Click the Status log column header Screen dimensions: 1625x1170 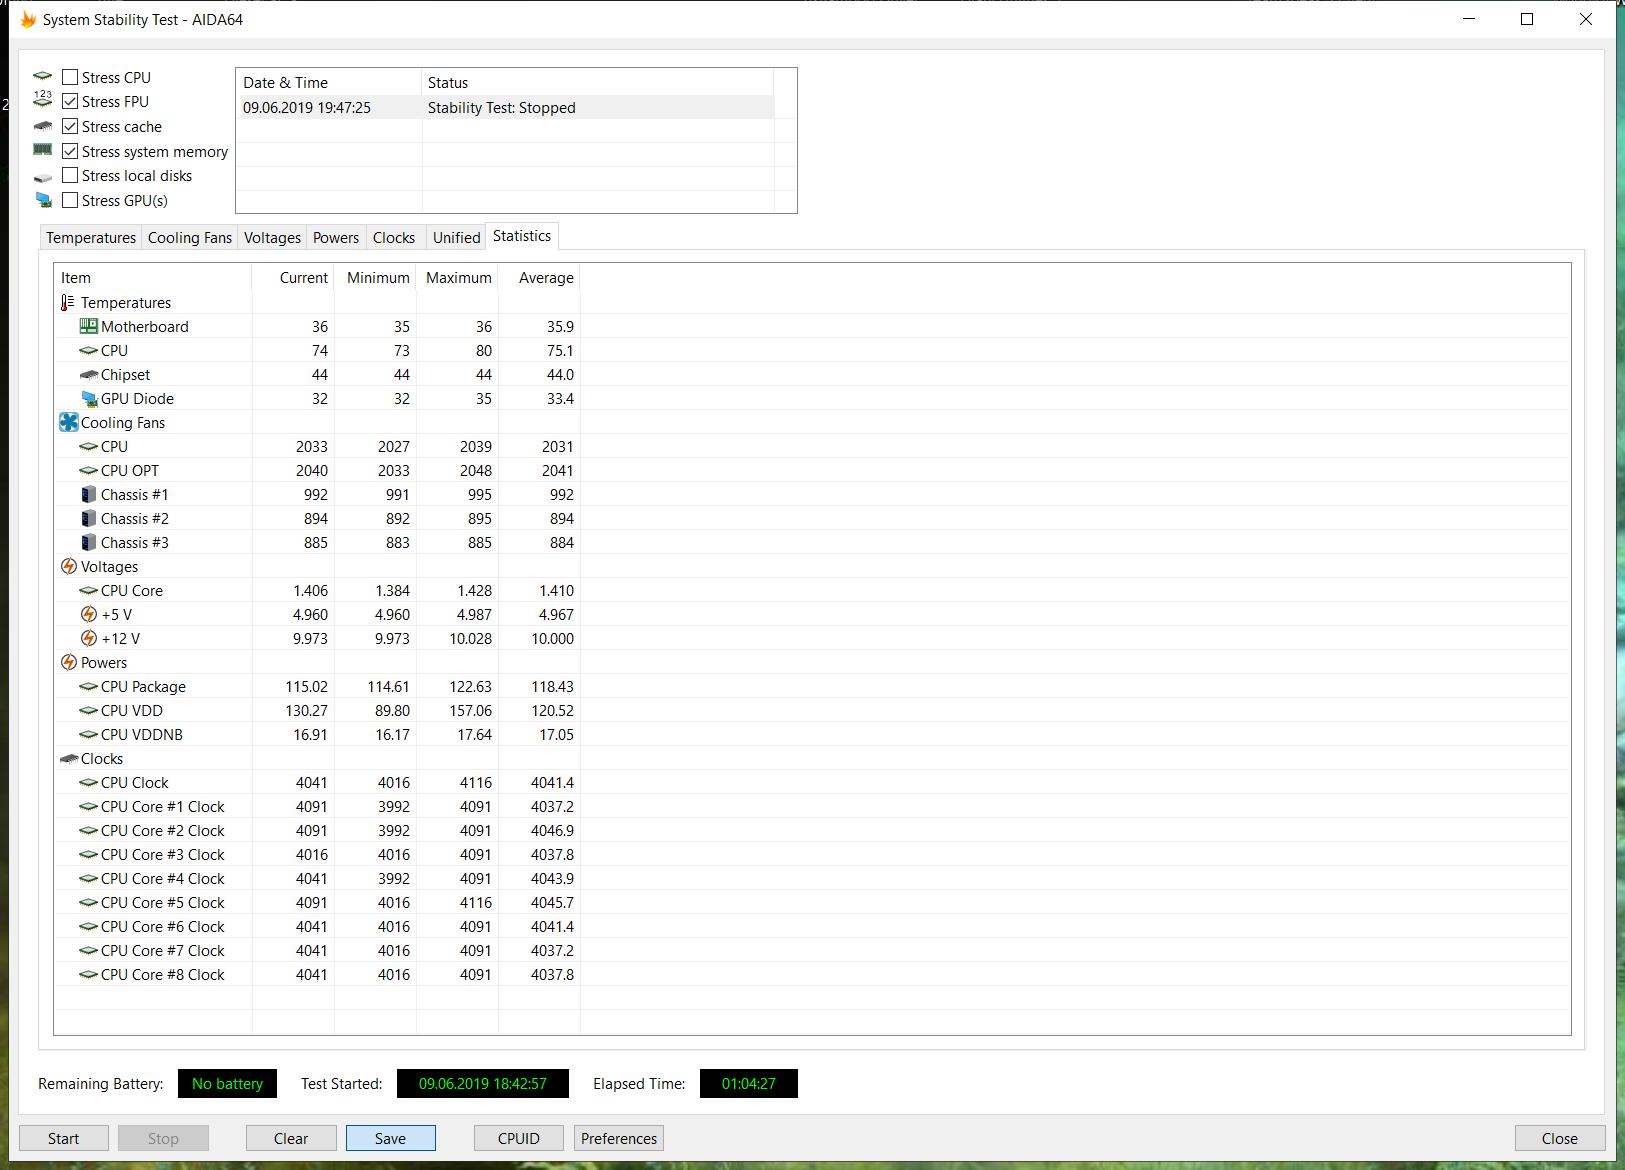point(598,82)
